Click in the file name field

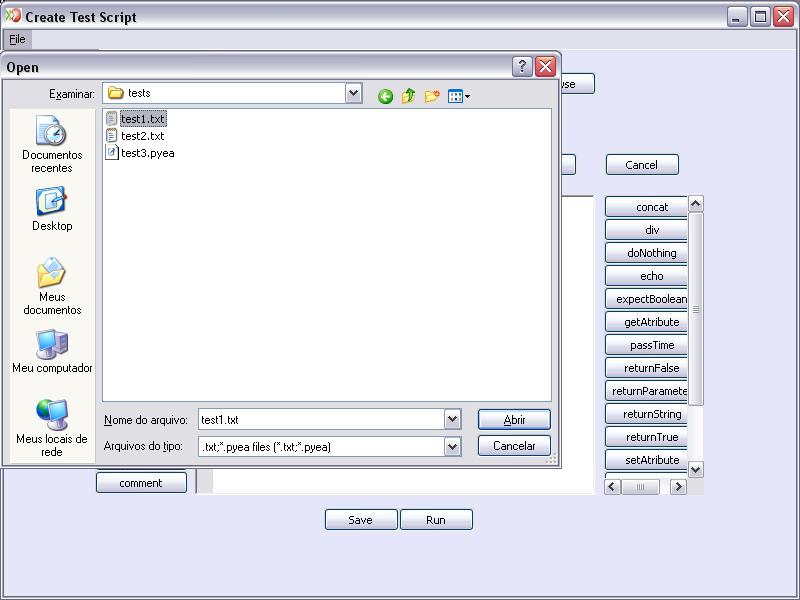(320, 420)
